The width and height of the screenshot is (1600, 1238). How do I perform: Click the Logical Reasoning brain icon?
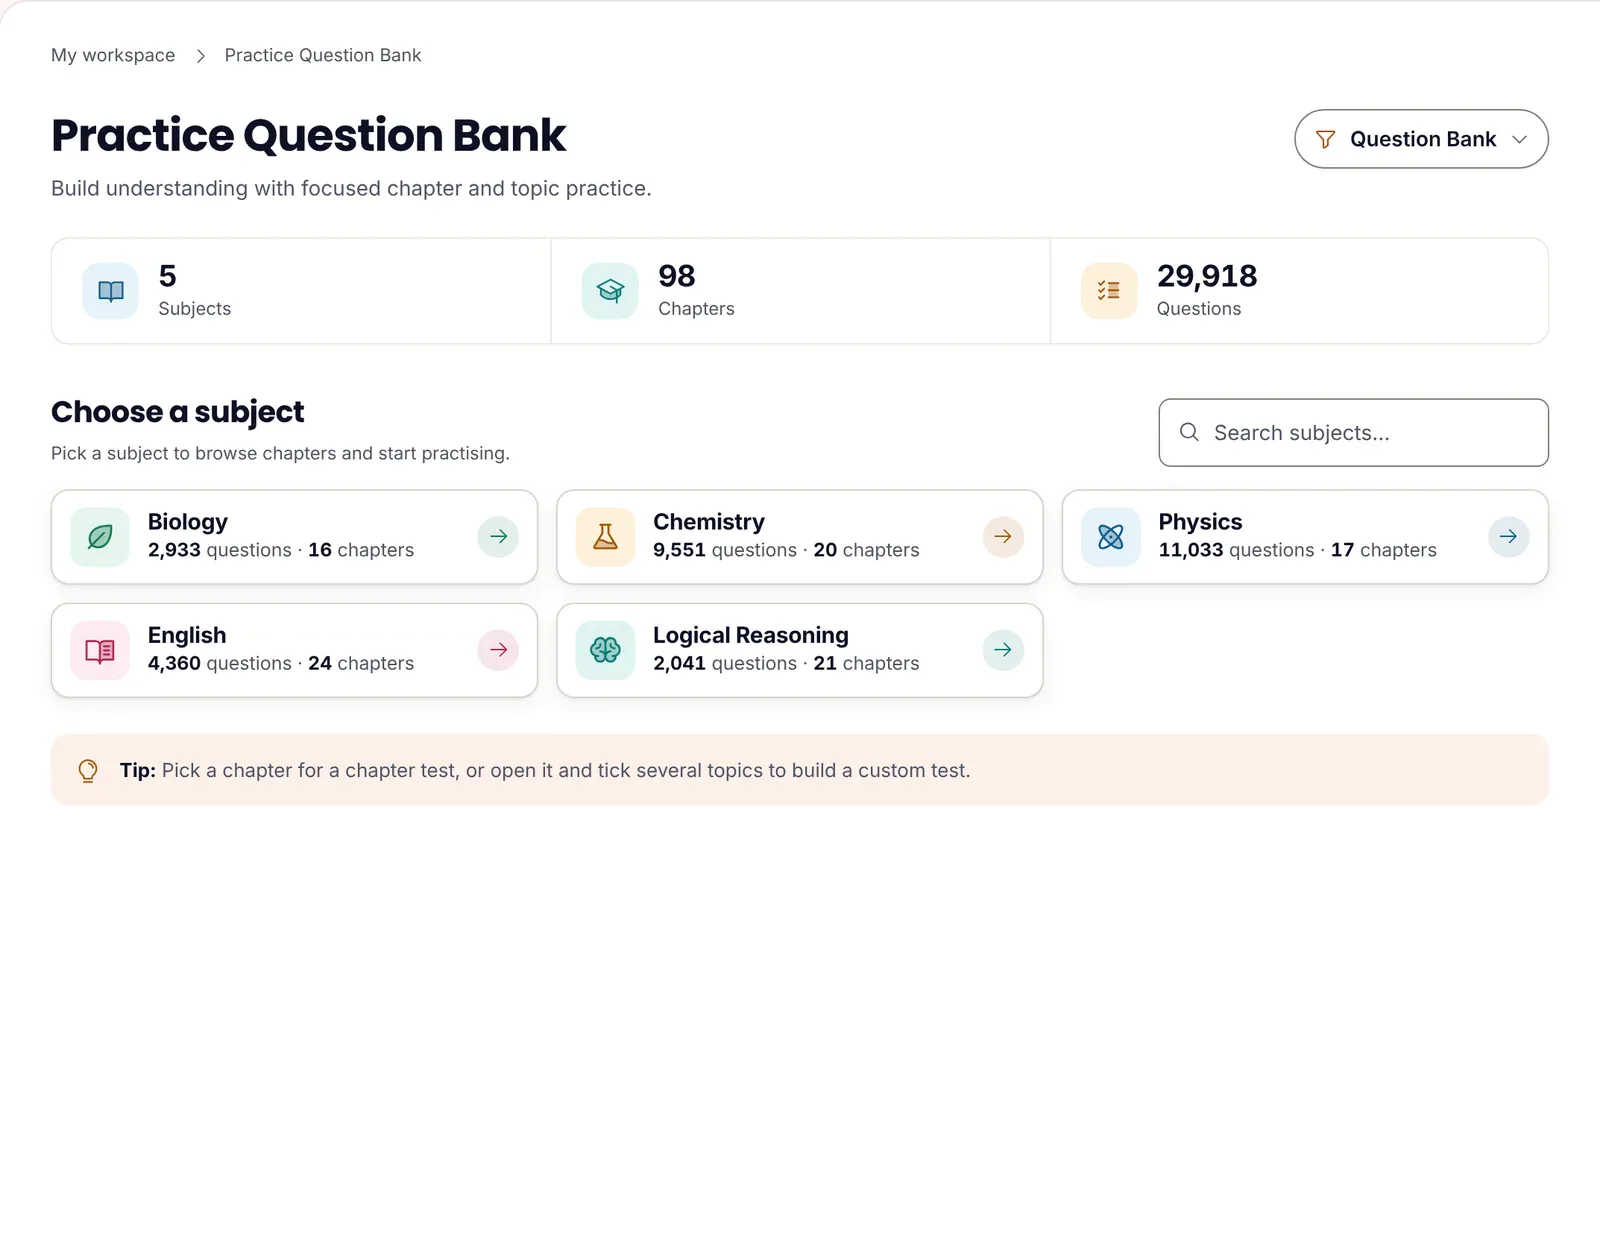pos(605,651)
